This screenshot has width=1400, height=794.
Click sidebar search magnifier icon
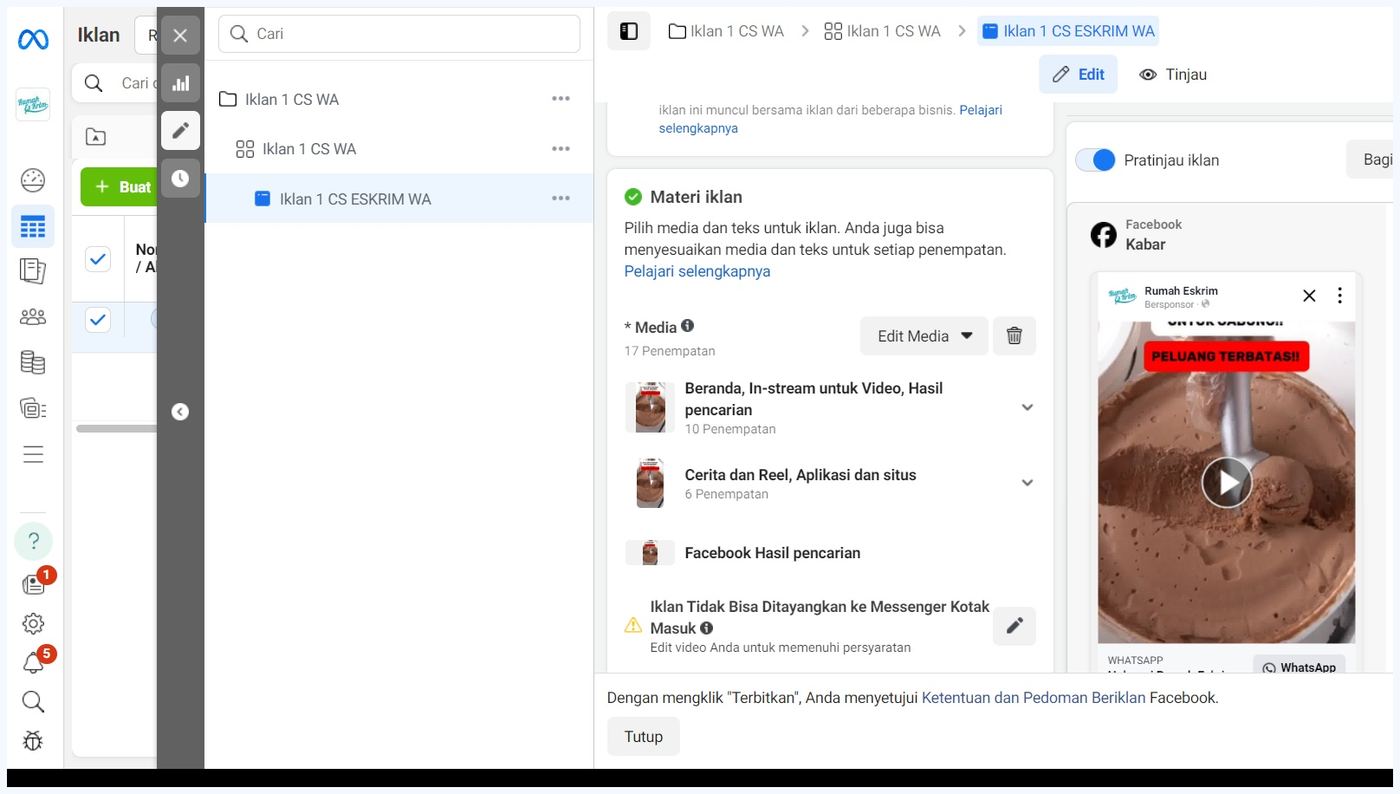[x=33, y=701]
